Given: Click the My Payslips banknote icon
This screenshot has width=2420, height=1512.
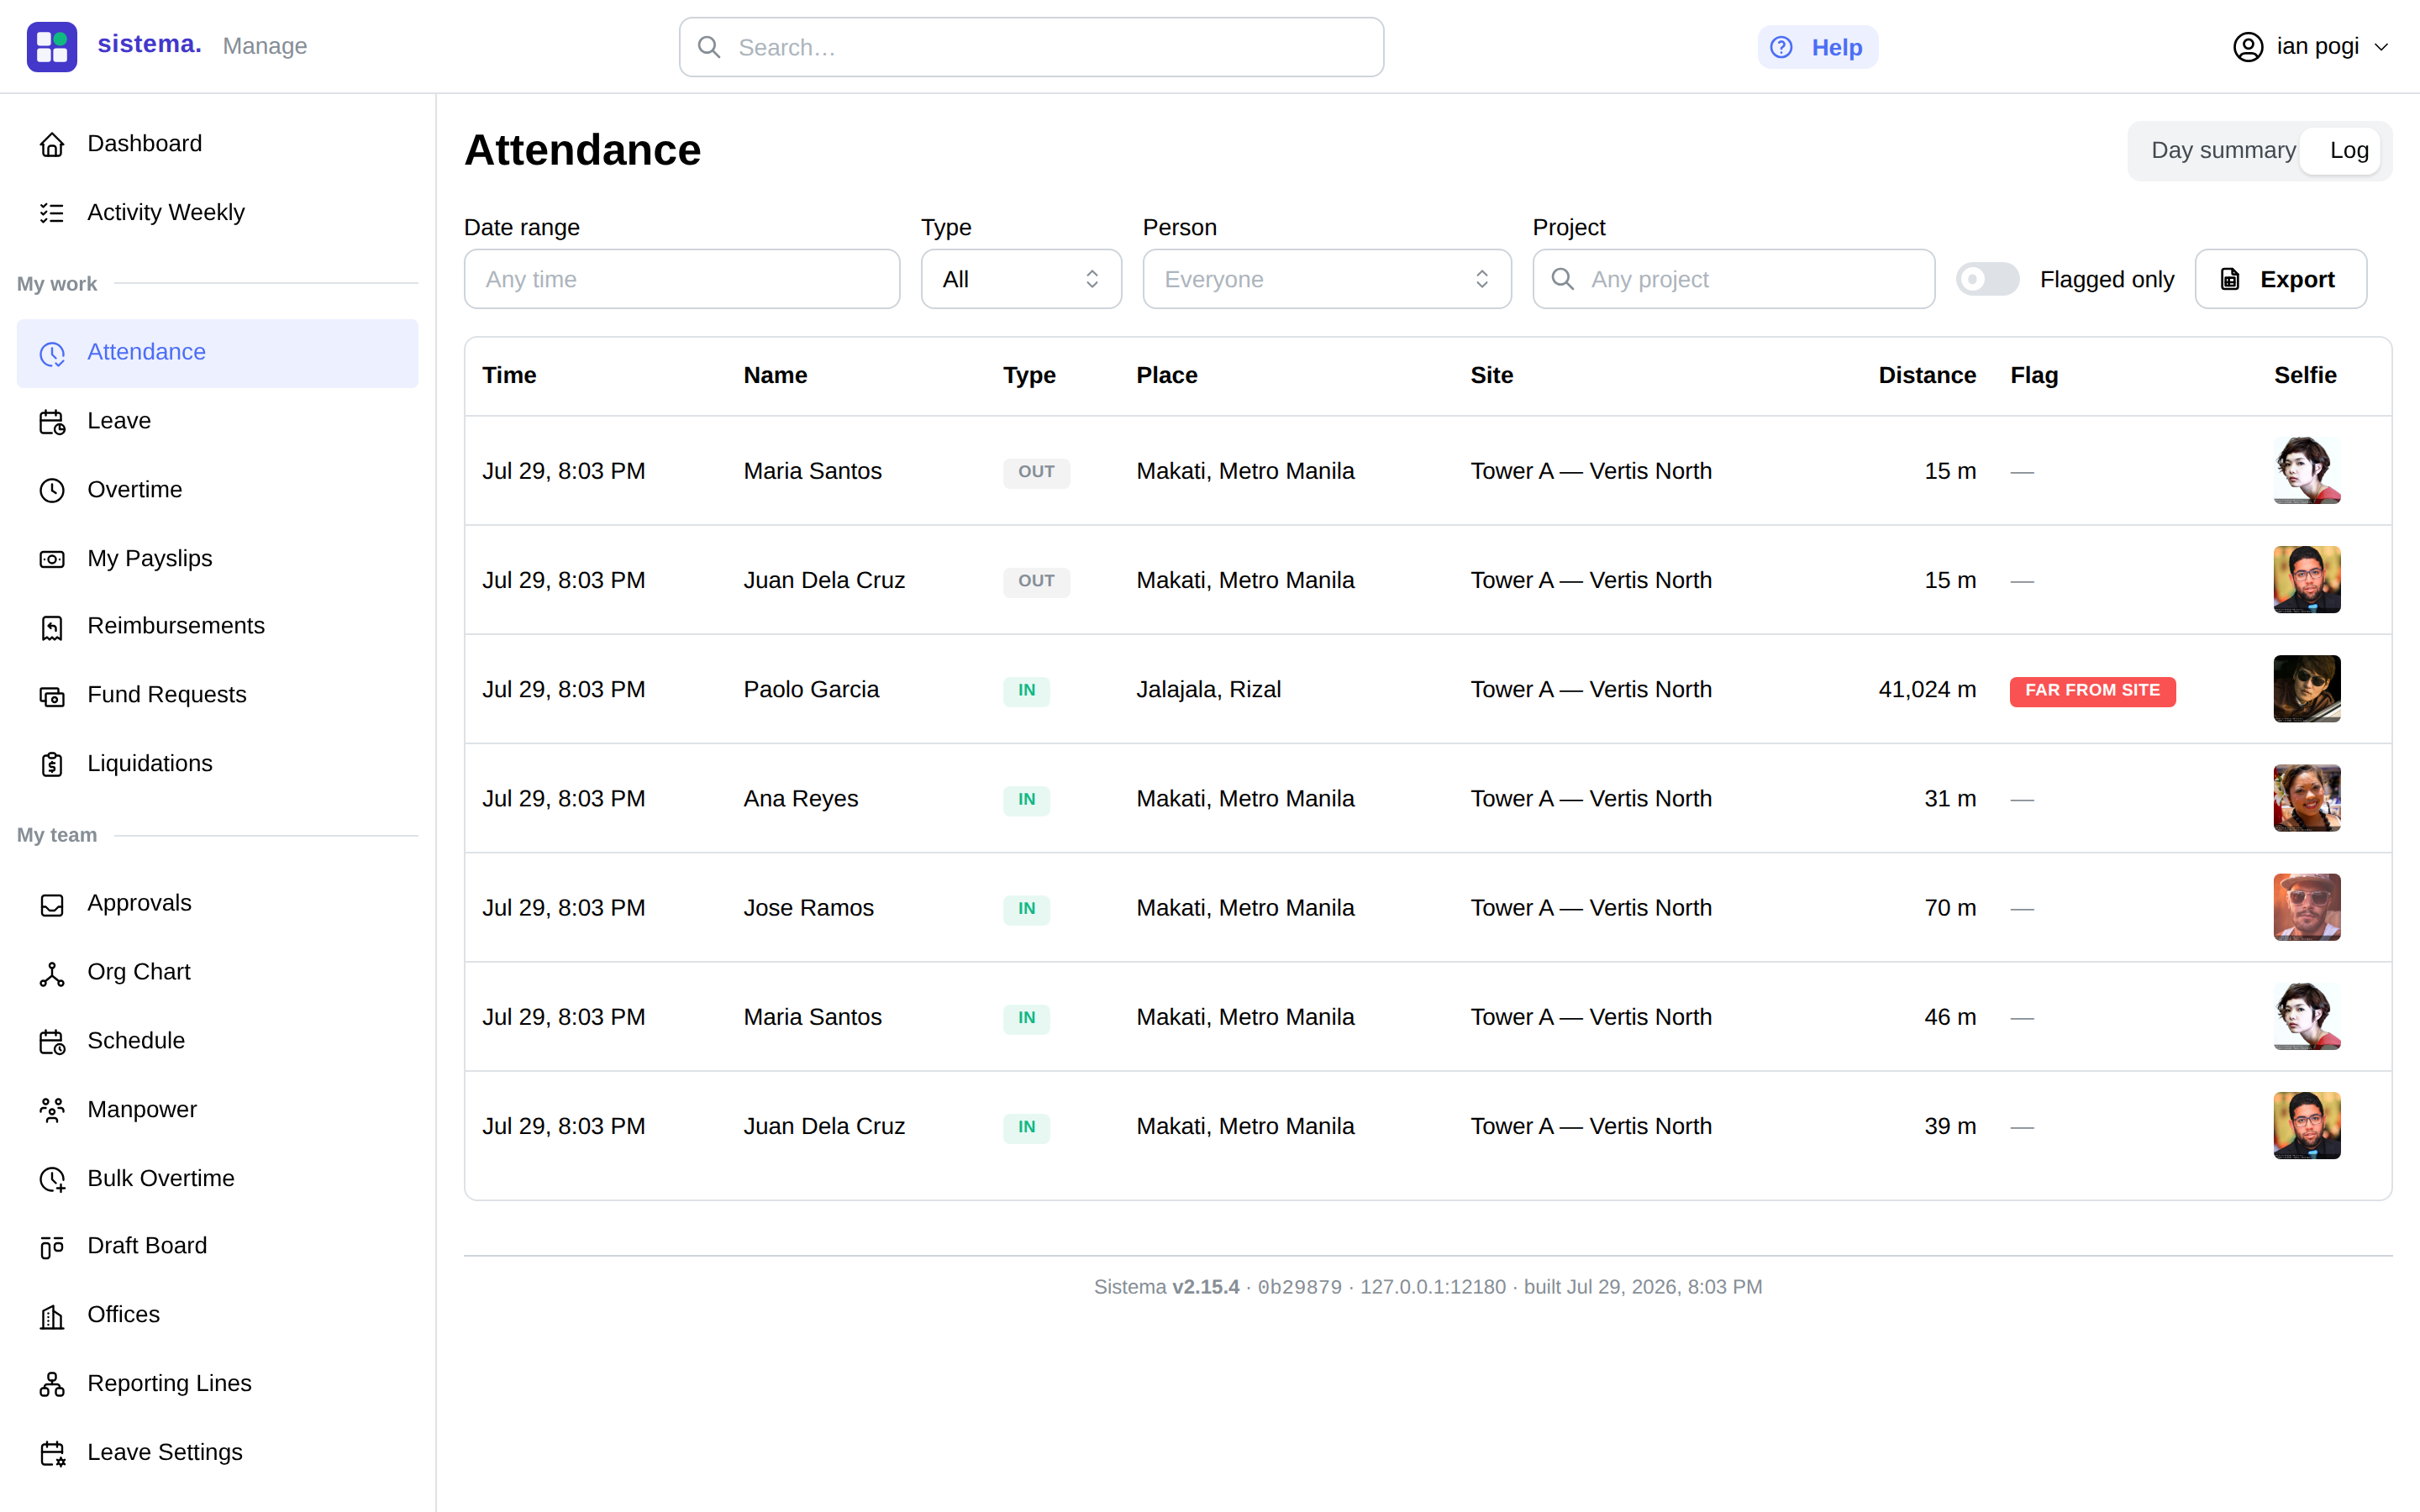Looking at the screenshot, I should (52, 559).
